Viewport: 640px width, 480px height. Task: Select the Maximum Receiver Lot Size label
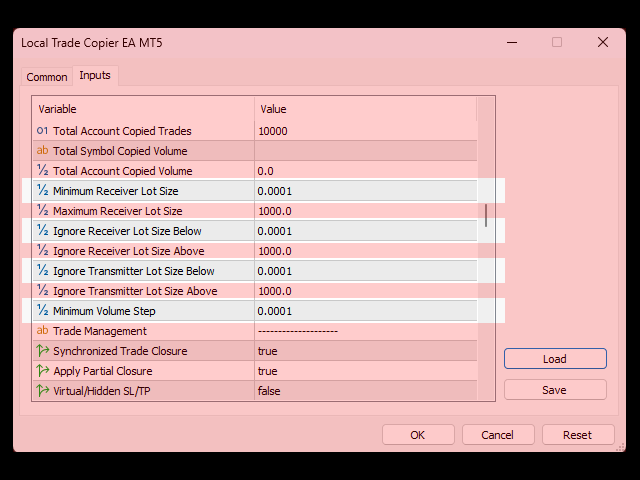coord(118,211)
